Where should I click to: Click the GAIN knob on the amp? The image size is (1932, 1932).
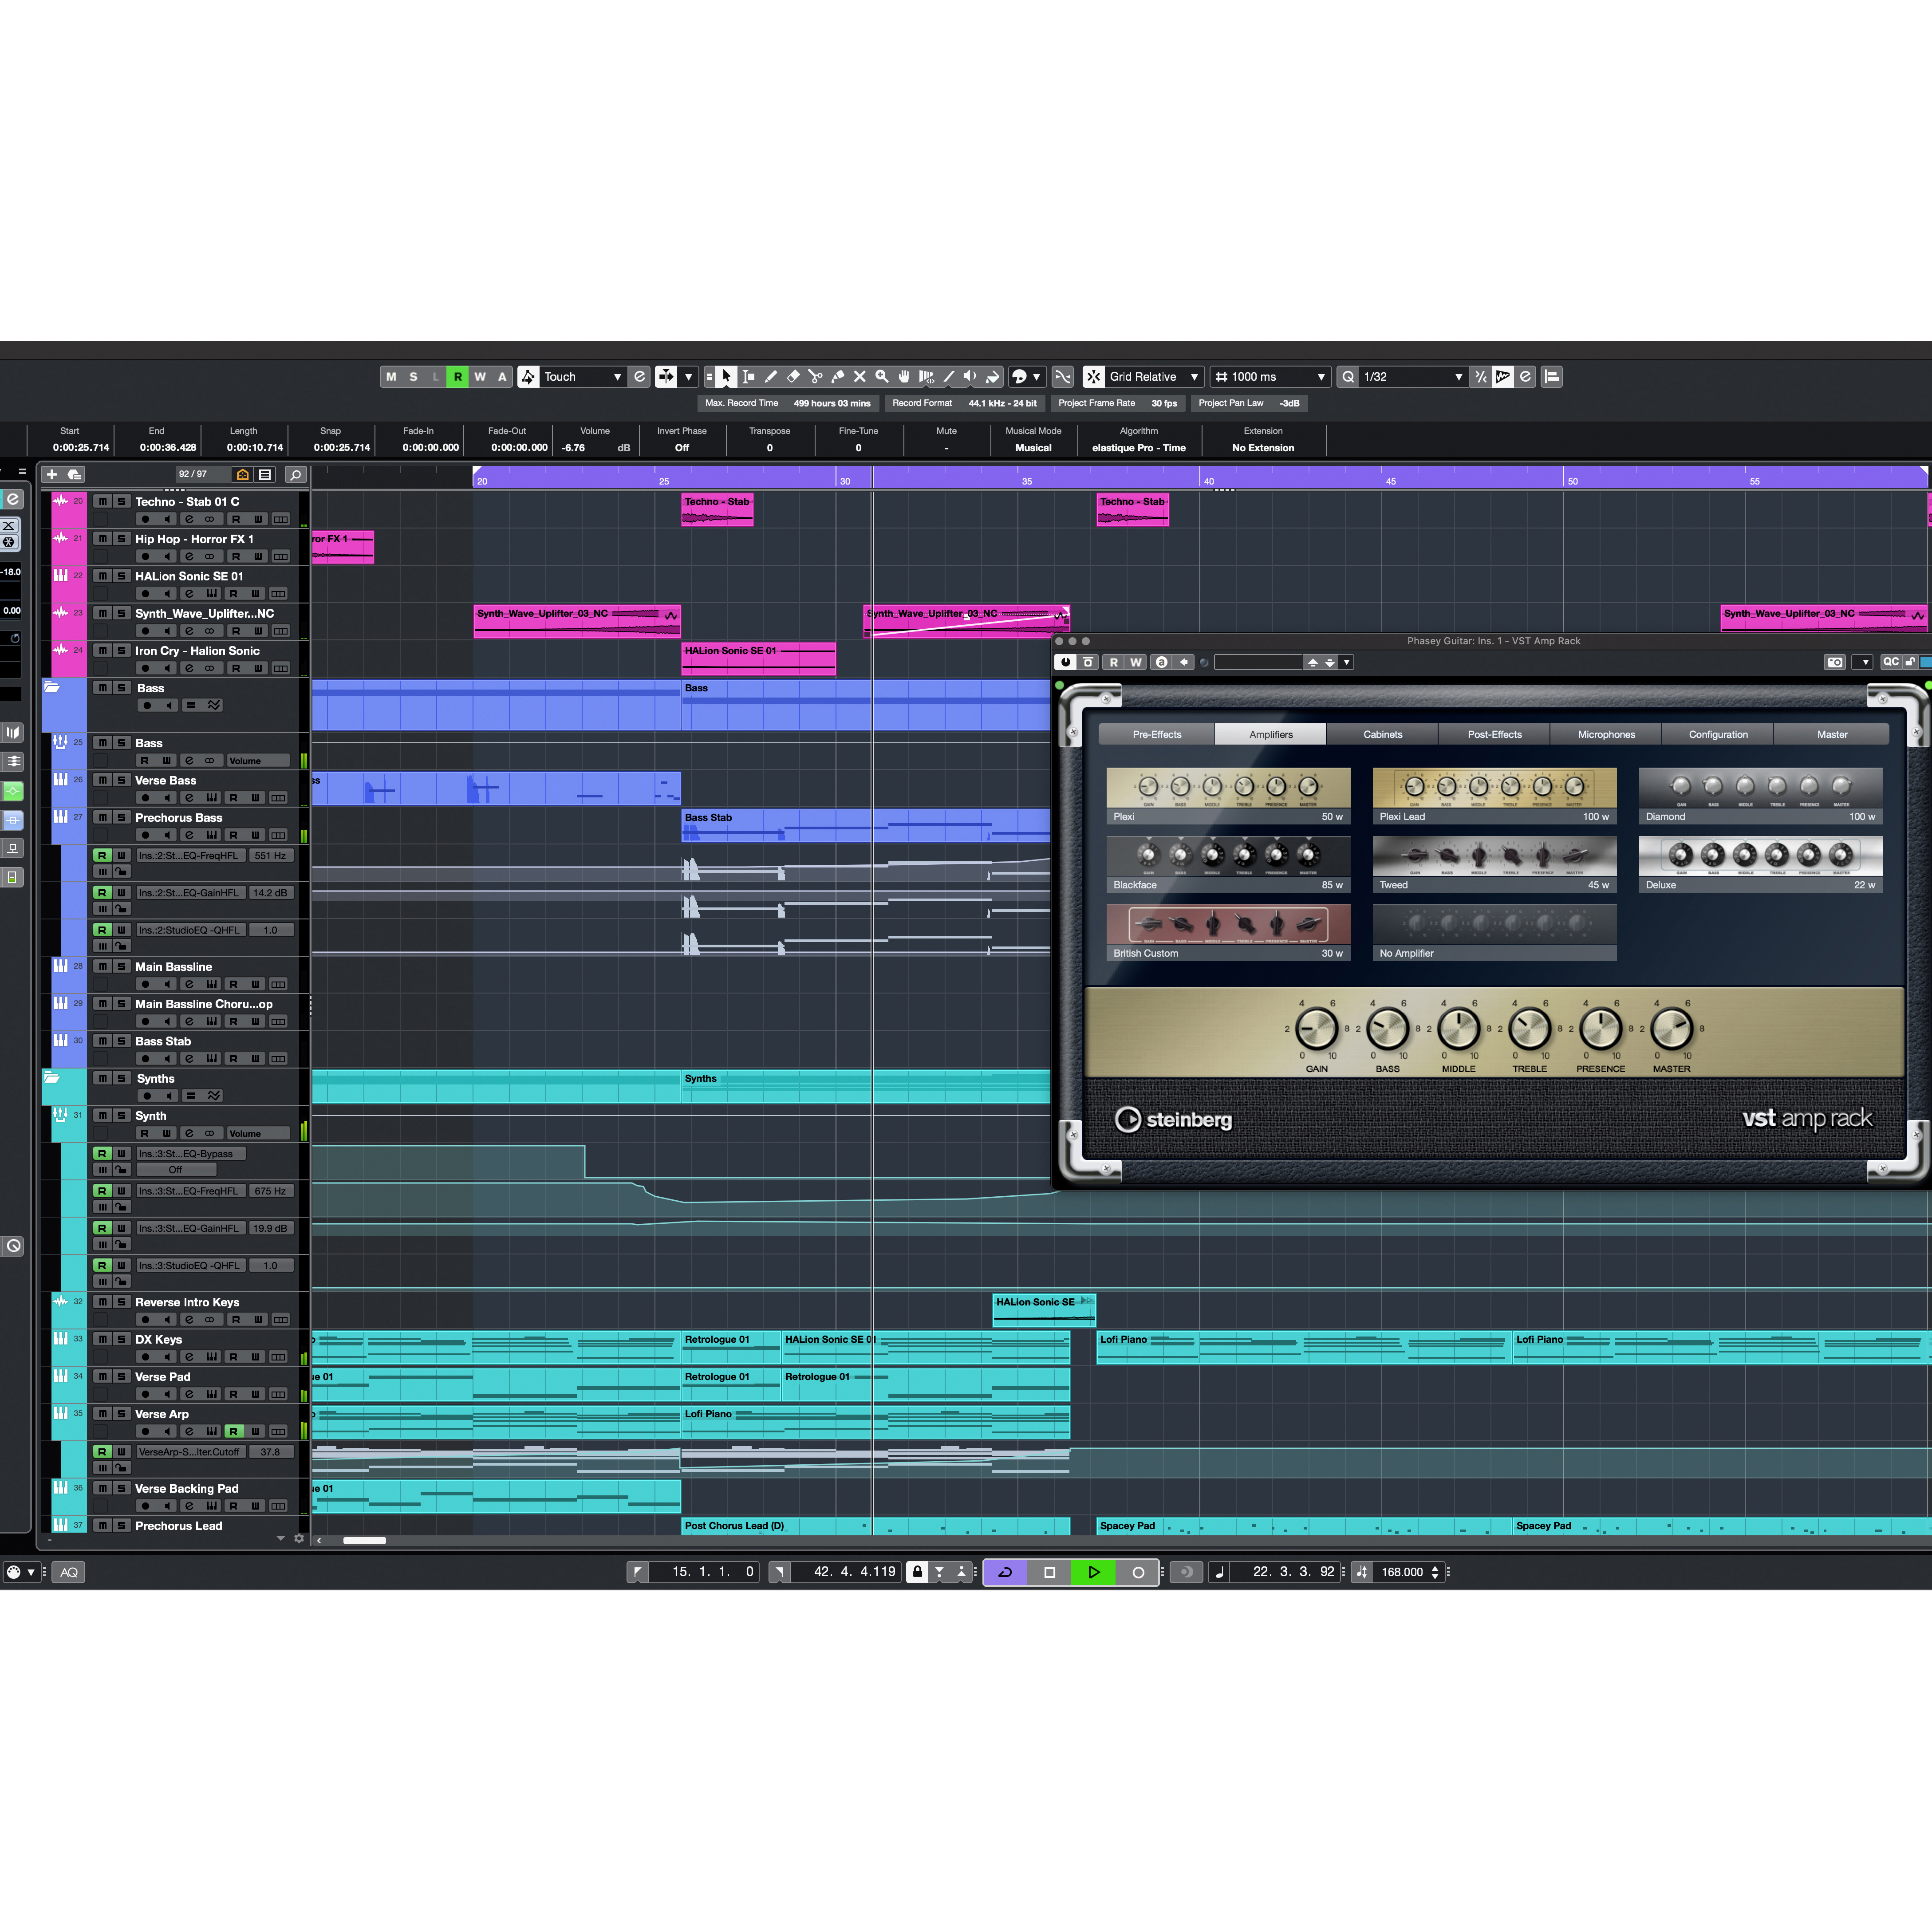(1316, 1028)
